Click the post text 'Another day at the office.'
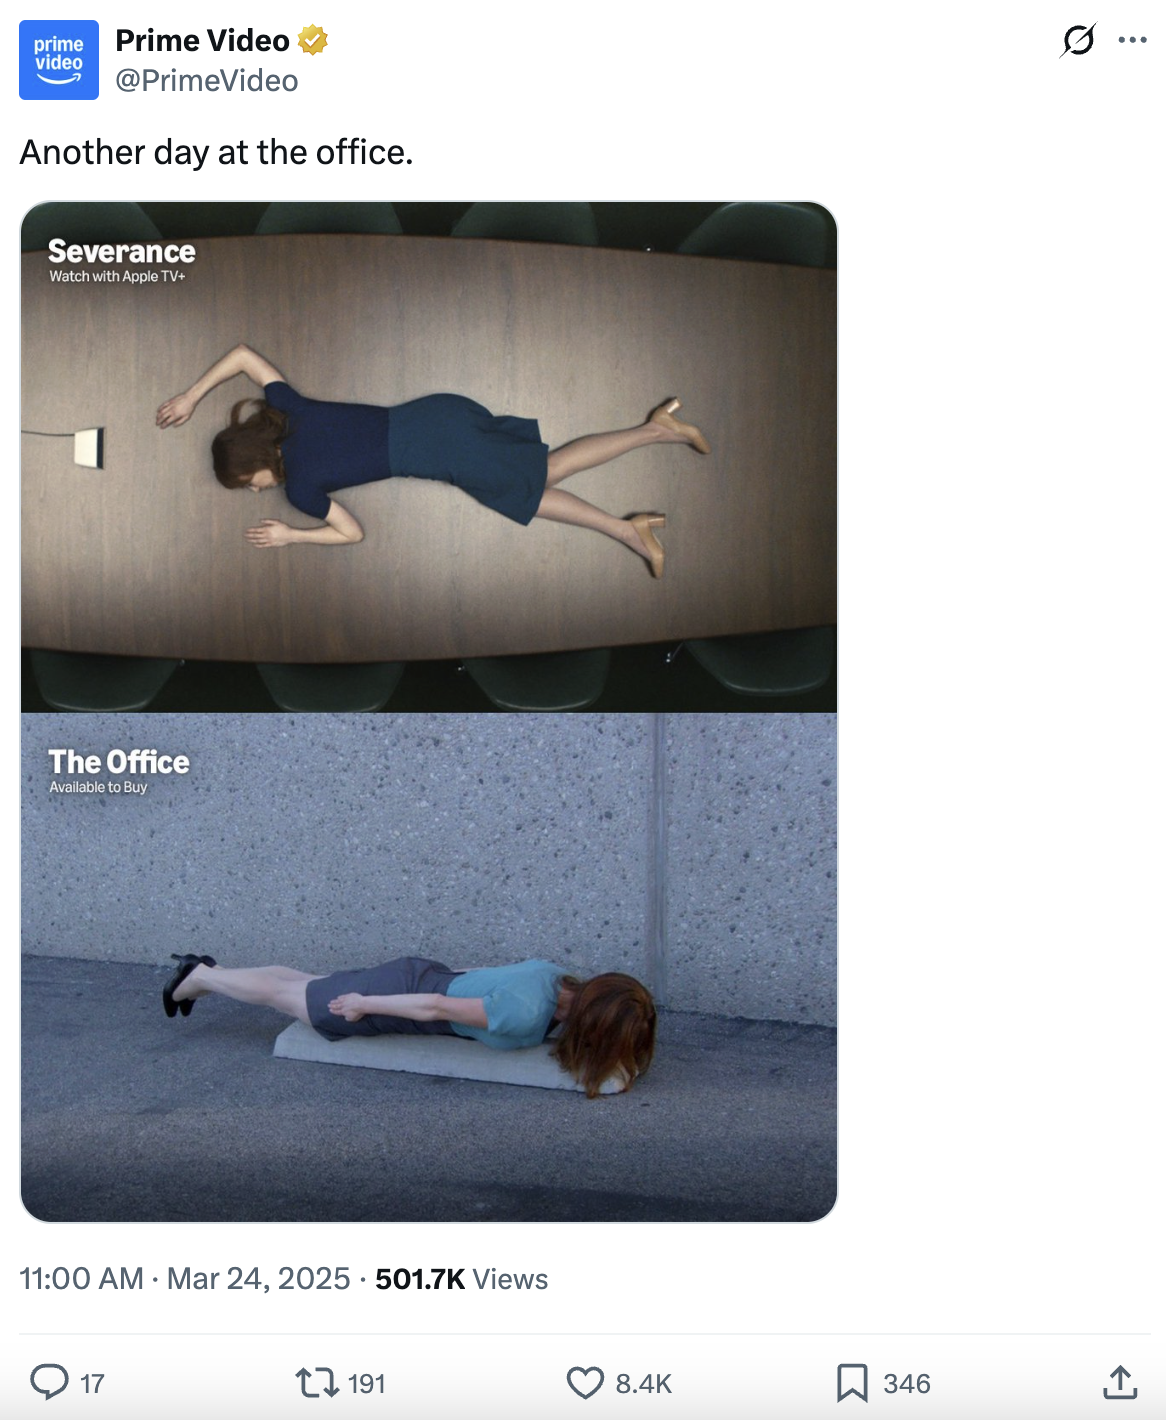 (216, 152)
